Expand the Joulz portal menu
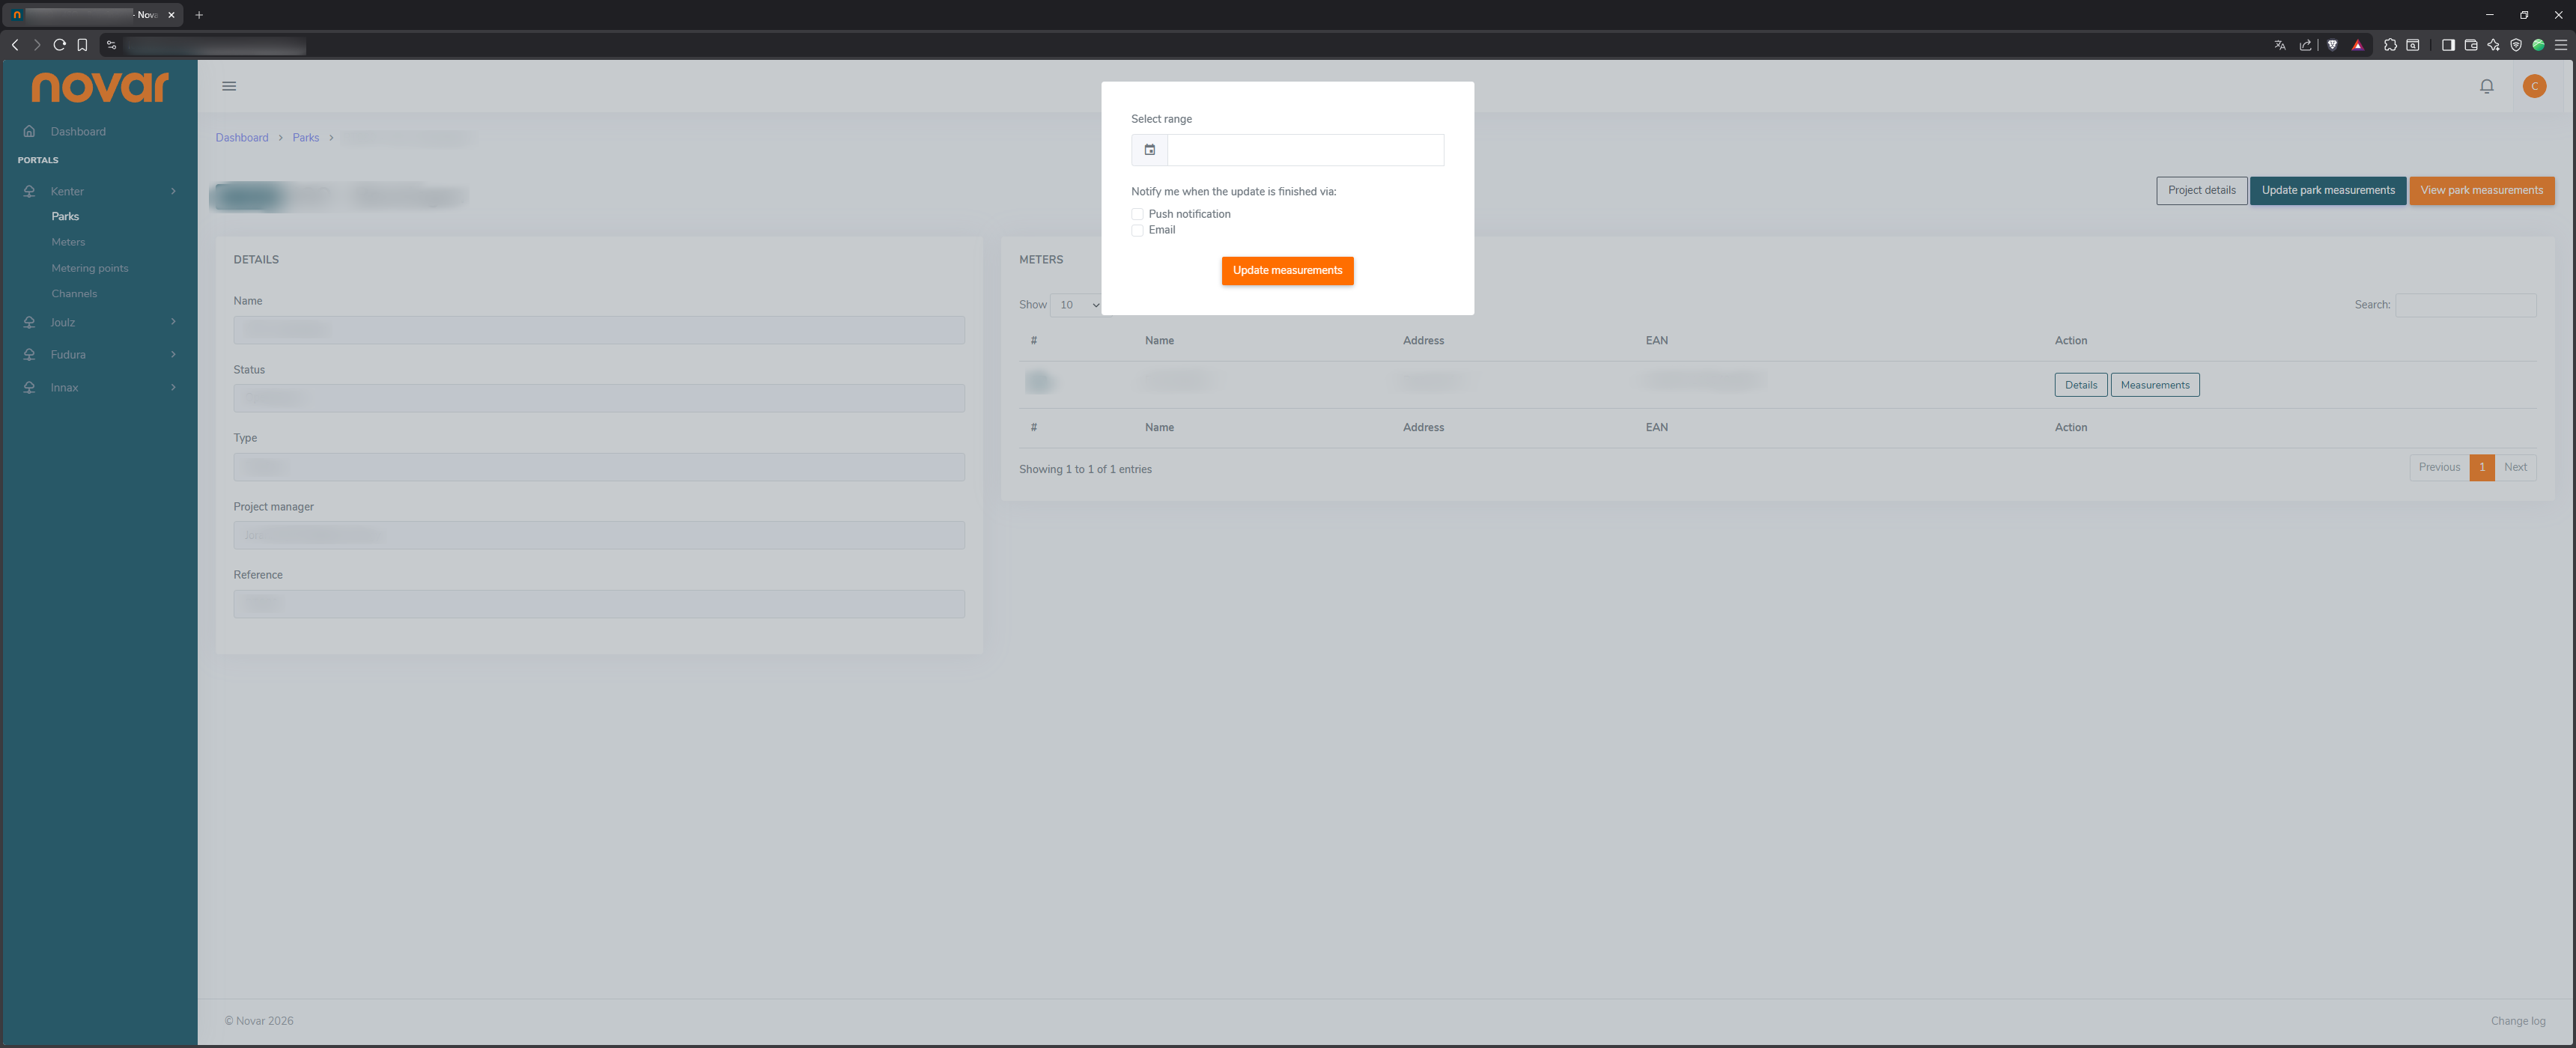Viewport: 2576px width, 1048px height. pos(99,322)
